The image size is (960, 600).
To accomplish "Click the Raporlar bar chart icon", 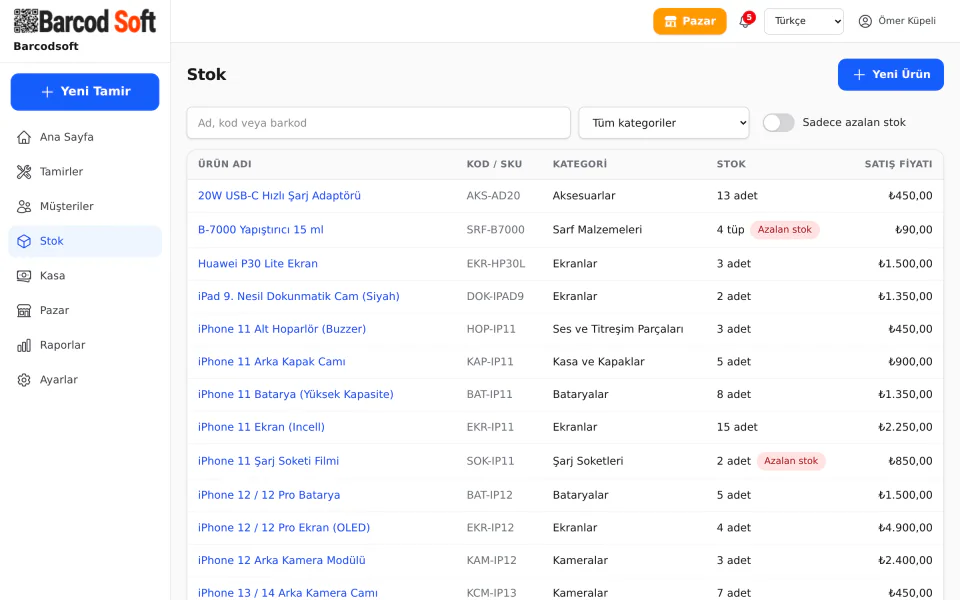I will 24,345.
